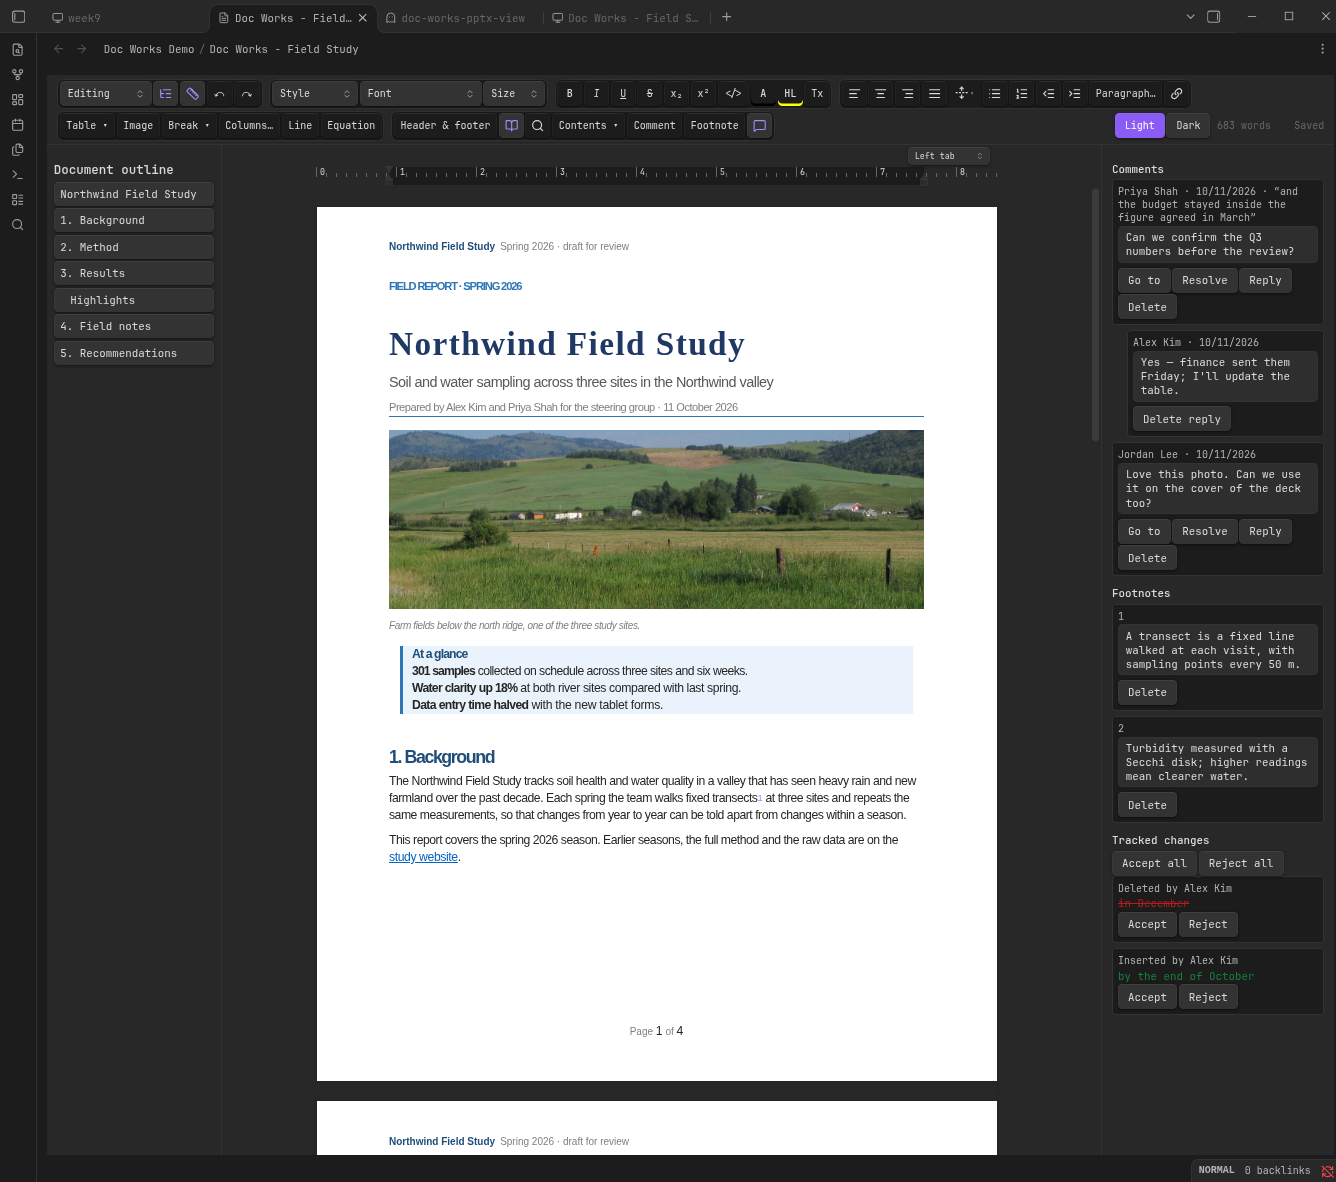The width and height of the screenshot is (1336, 1182).
Task: Click Delete reply under Alex Kim
Action: (x=1181, y=420)
